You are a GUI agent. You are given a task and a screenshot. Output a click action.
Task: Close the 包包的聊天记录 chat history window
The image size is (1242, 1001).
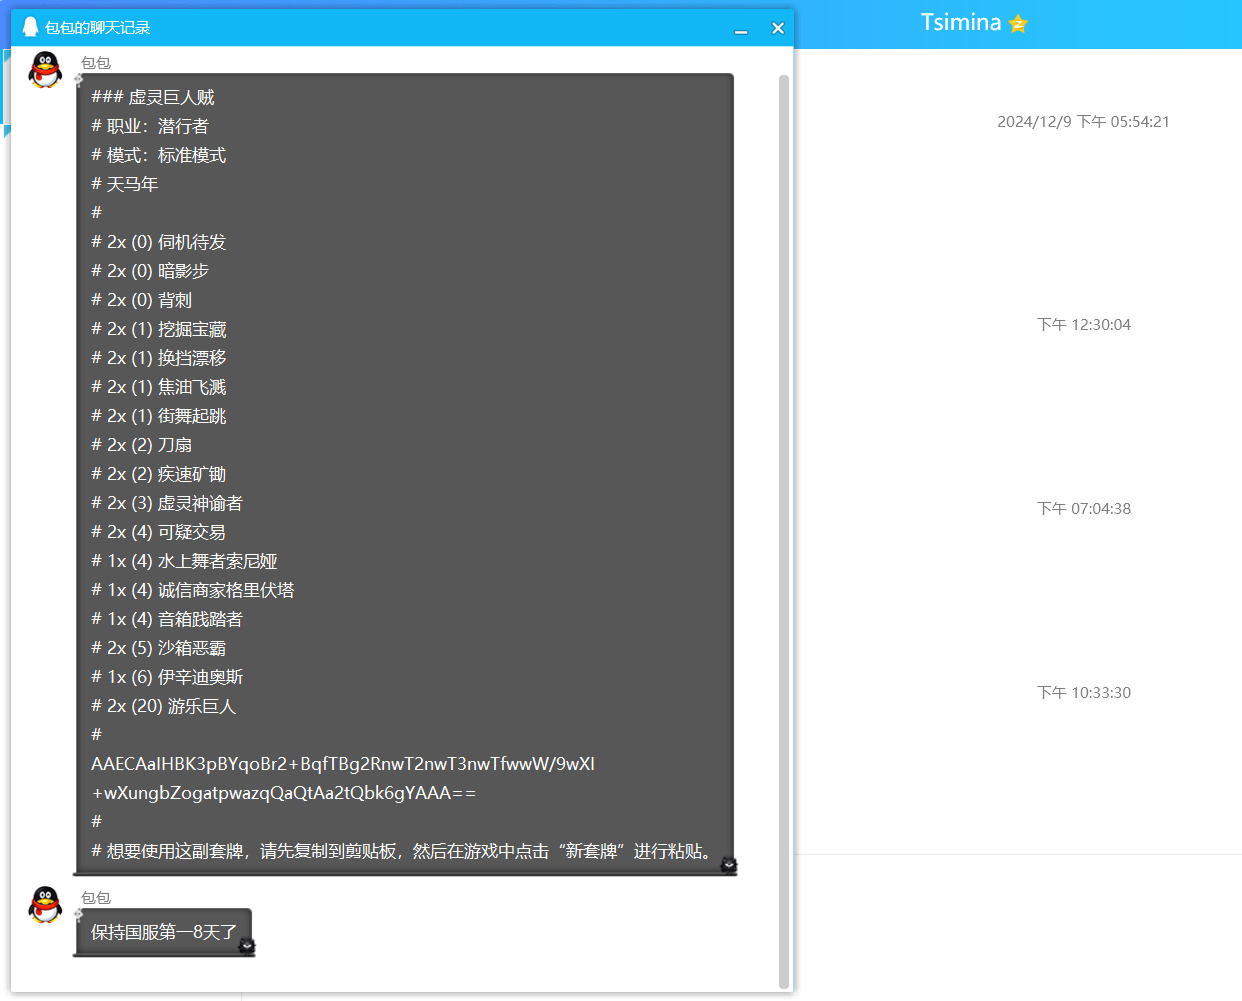point(777,28)
